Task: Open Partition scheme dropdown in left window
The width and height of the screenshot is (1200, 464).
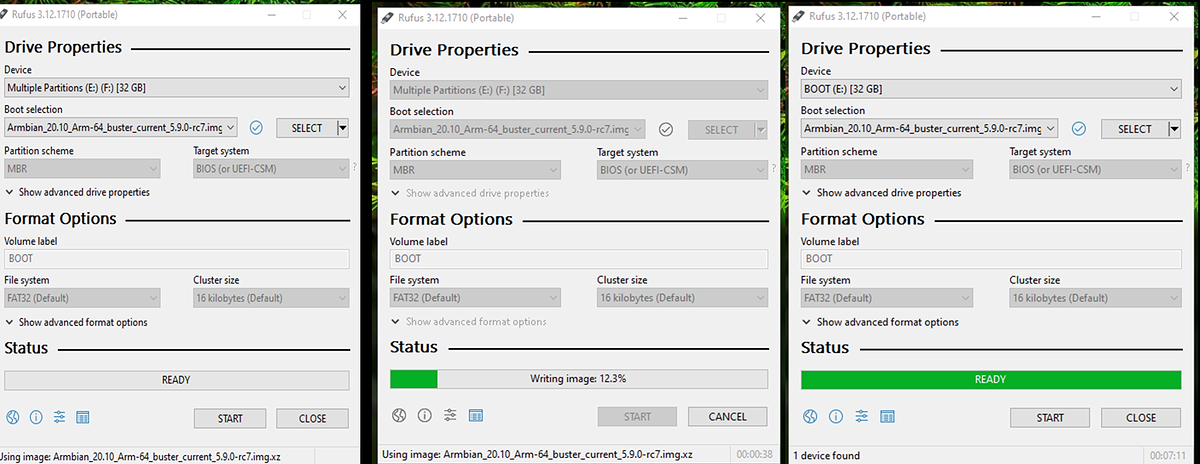Action: (82, 169)
